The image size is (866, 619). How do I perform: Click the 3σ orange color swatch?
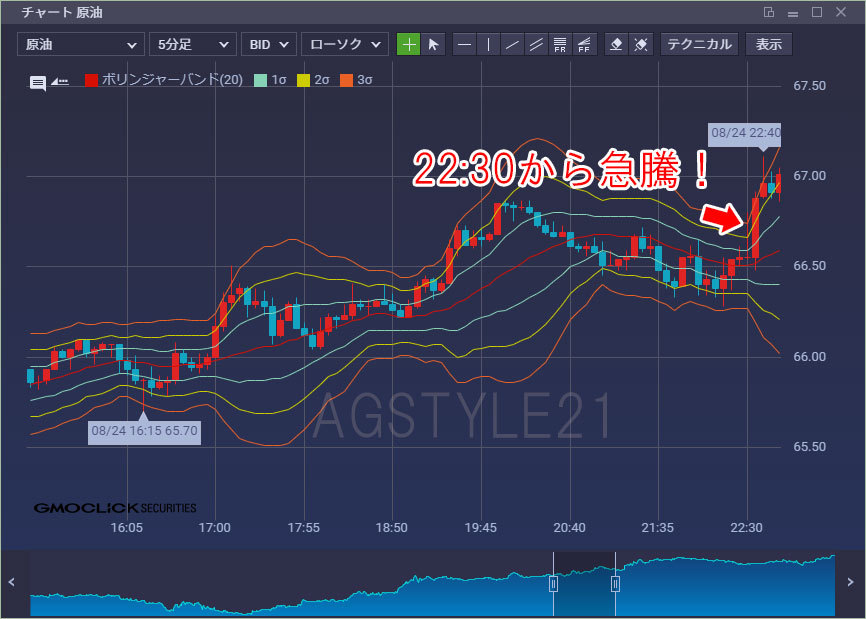pos(346,80)
